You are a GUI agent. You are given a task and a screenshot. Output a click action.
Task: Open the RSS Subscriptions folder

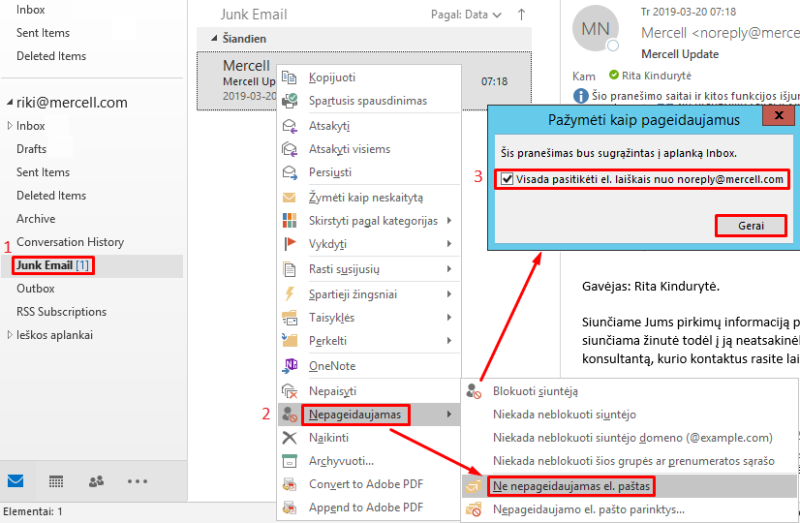[x=62, y=312]
